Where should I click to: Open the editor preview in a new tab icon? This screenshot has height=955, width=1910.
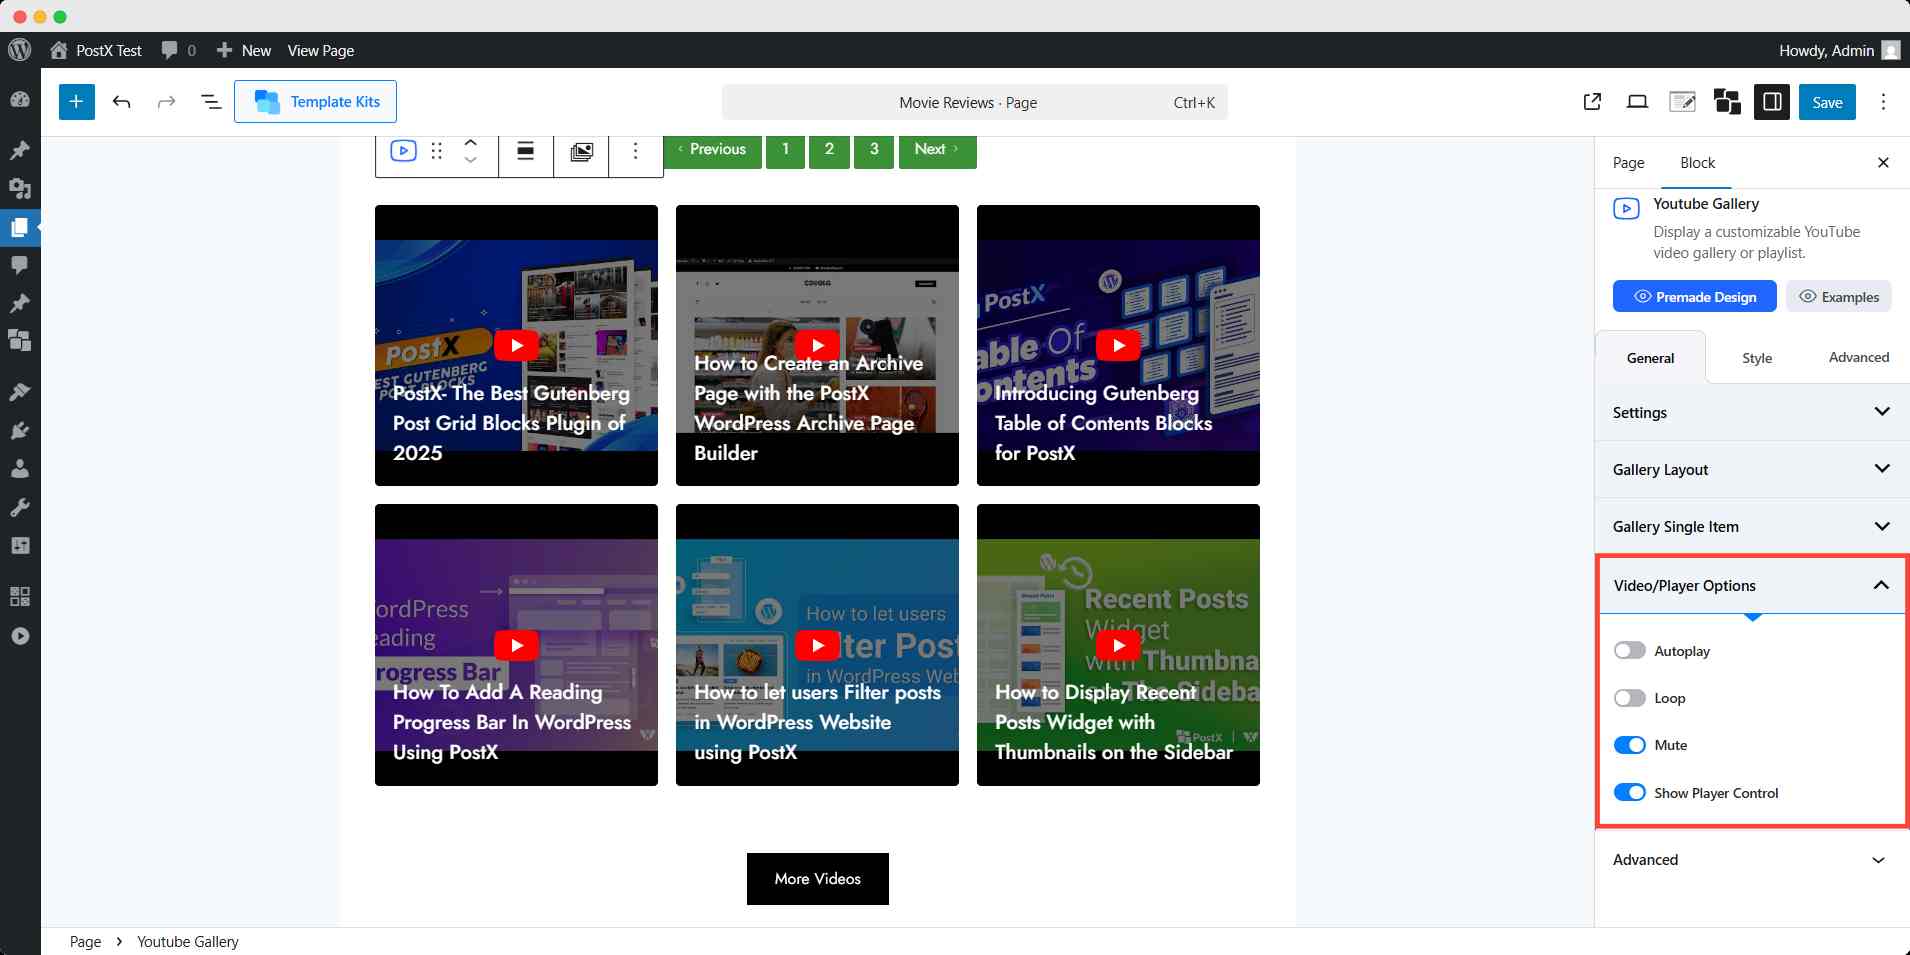(1590, 101)
